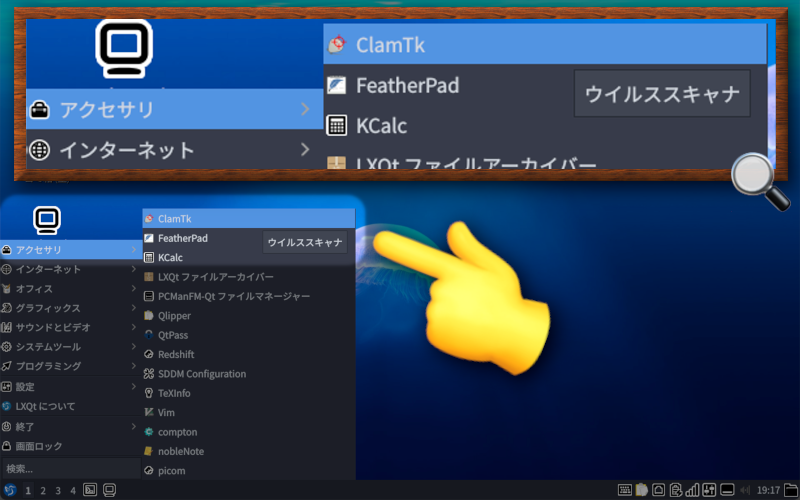
Task: Launch TeXInfo from the Accessories menu
Action: (248, 393)
